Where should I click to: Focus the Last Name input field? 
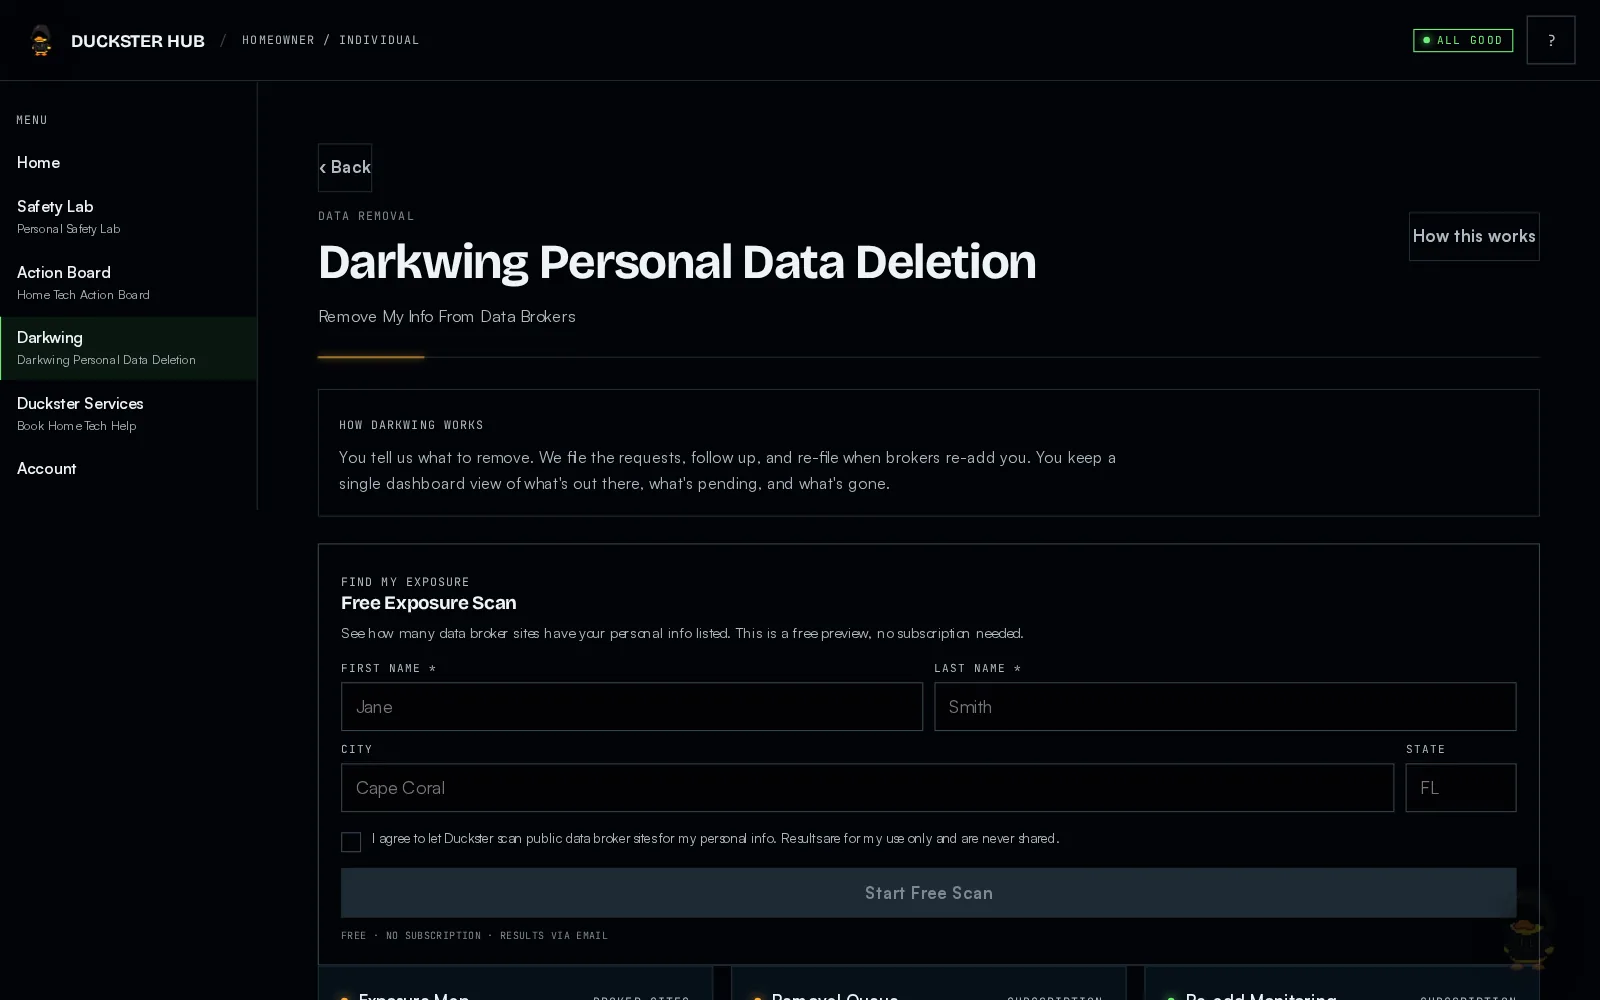coord(1225,707)
